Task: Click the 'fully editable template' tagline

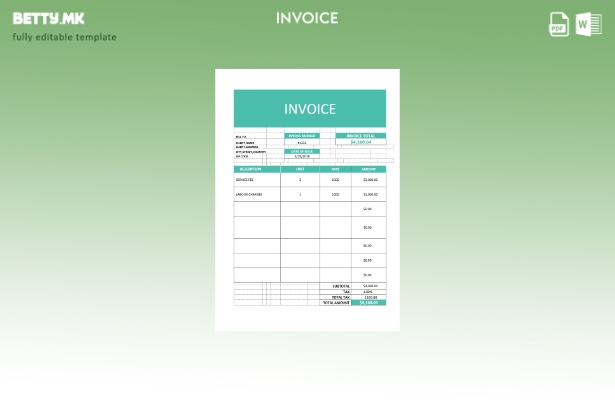Action: tap(64, 38)
